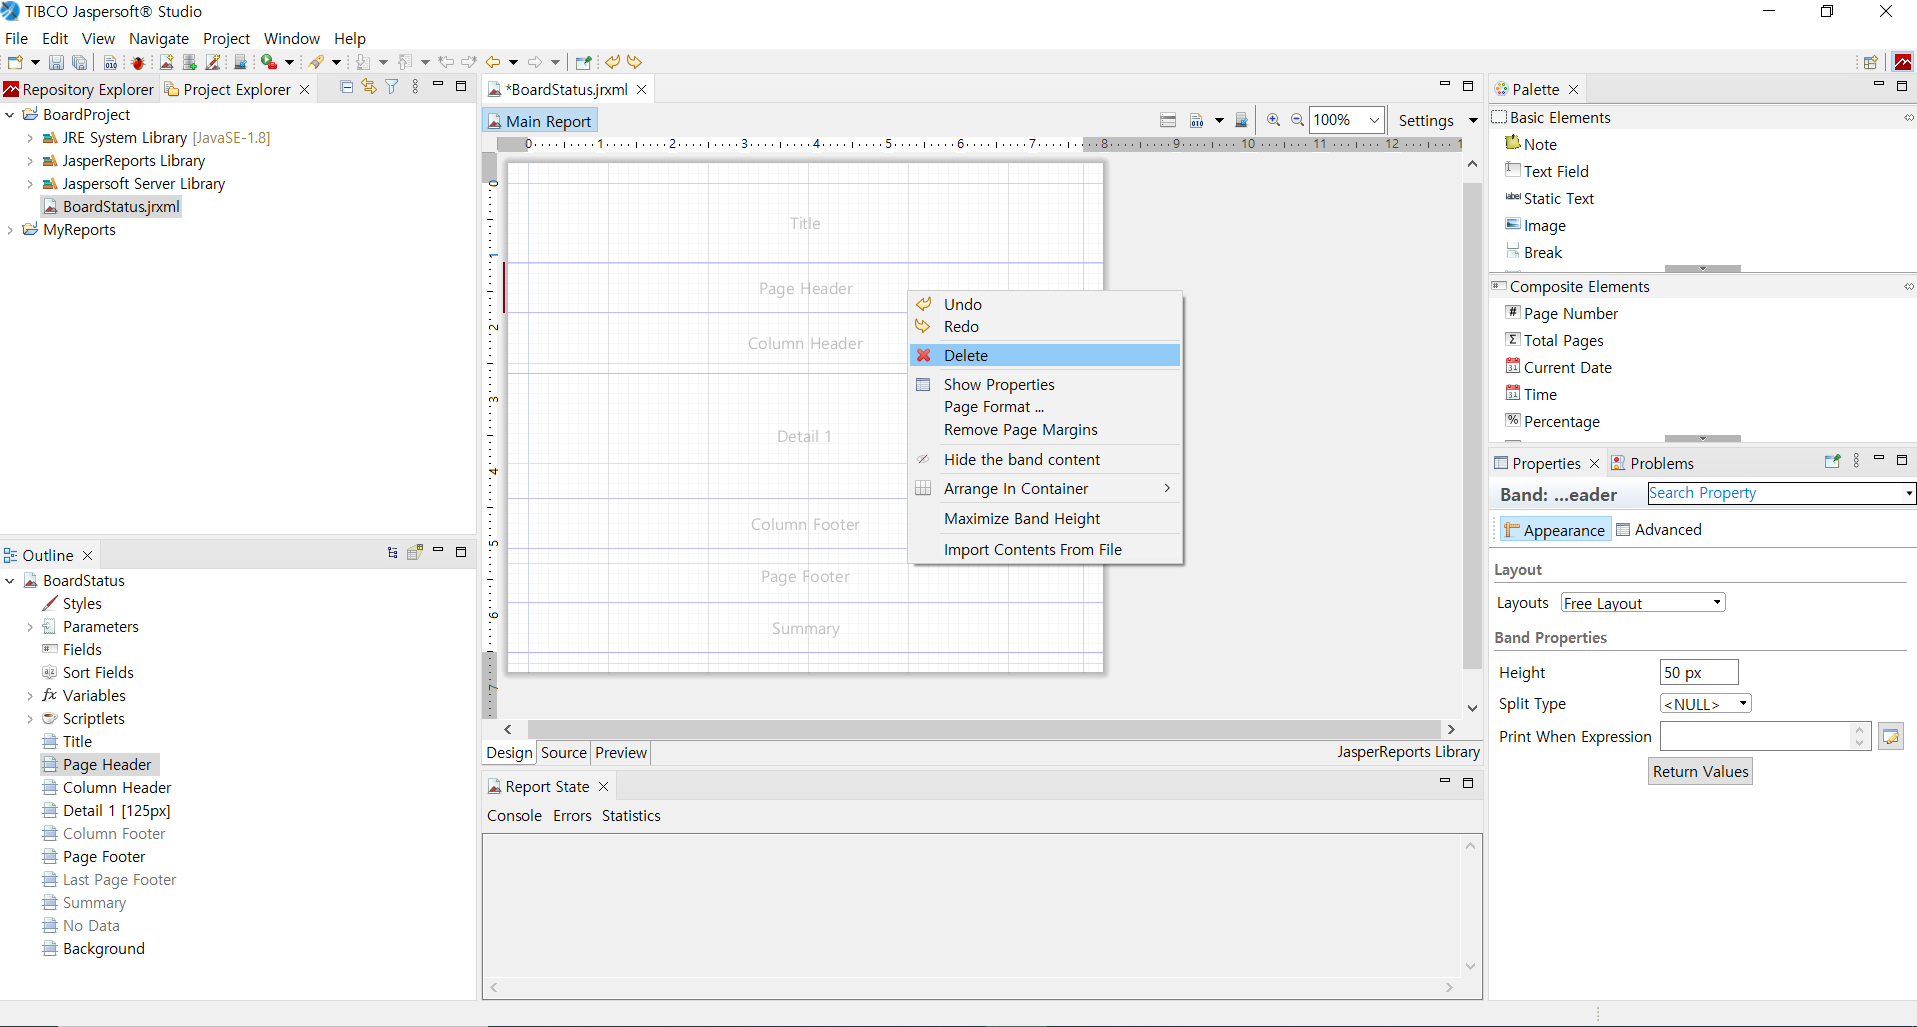Click the compile report 010 icon in editor
This screenshot has height=1027, width=1917.
tap(1196, 120)
